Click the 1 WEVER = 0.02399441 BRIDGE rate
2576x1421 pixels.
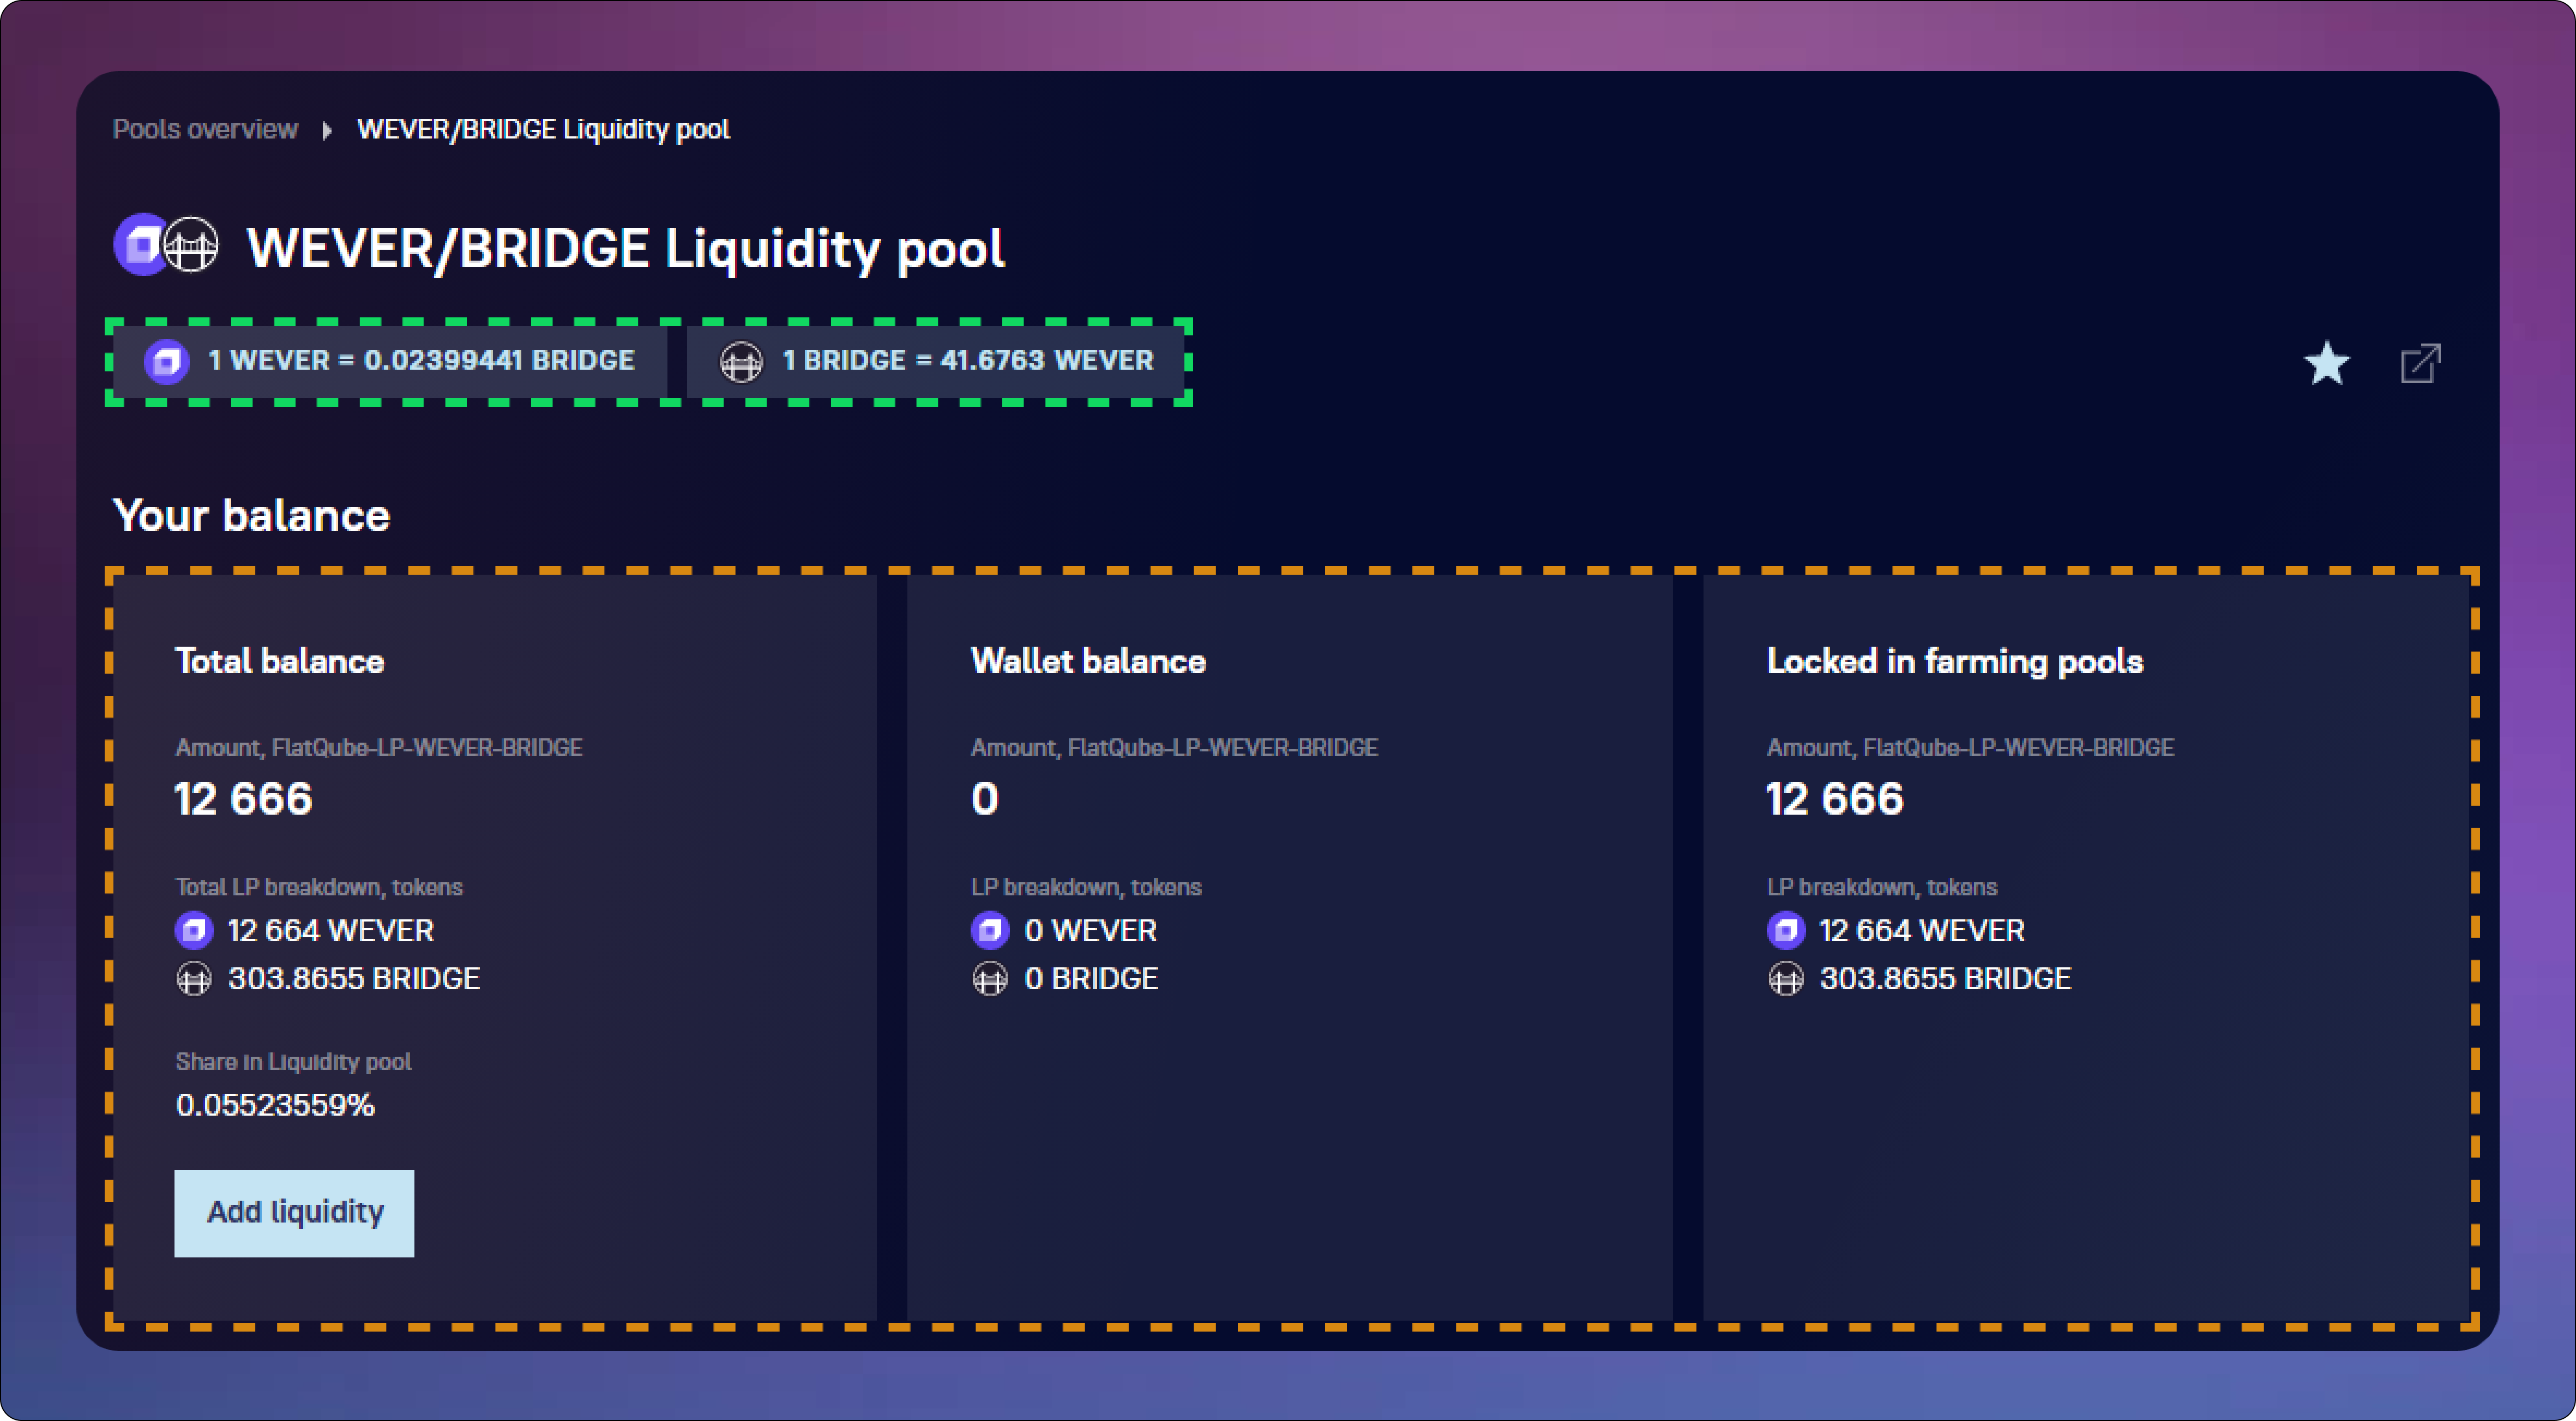(x=391, y=361)
